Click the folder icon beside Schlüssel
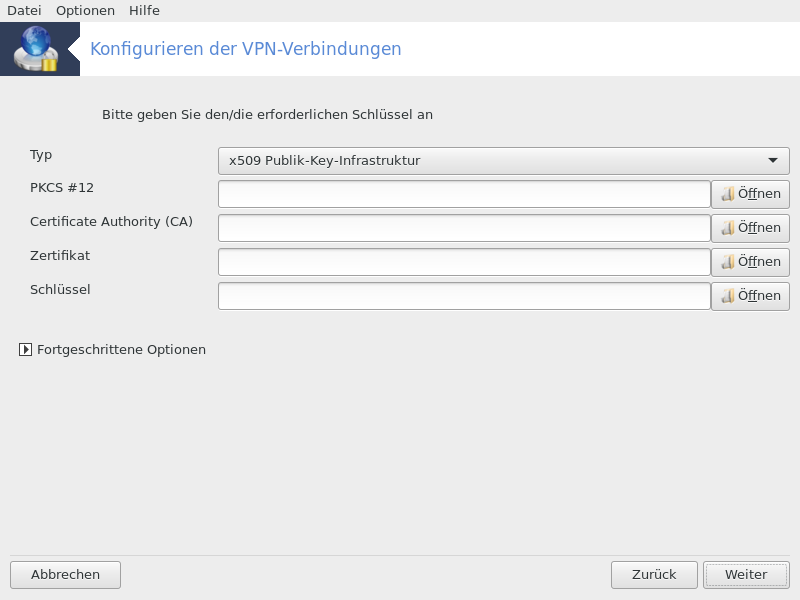800x600 pixels. pyautogui.click(x=728, y=296)
